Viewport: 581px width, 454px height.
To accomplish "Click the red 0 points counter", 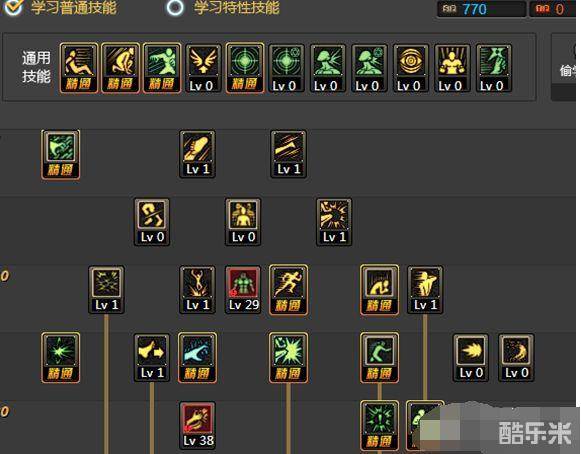I will point(552,9).
